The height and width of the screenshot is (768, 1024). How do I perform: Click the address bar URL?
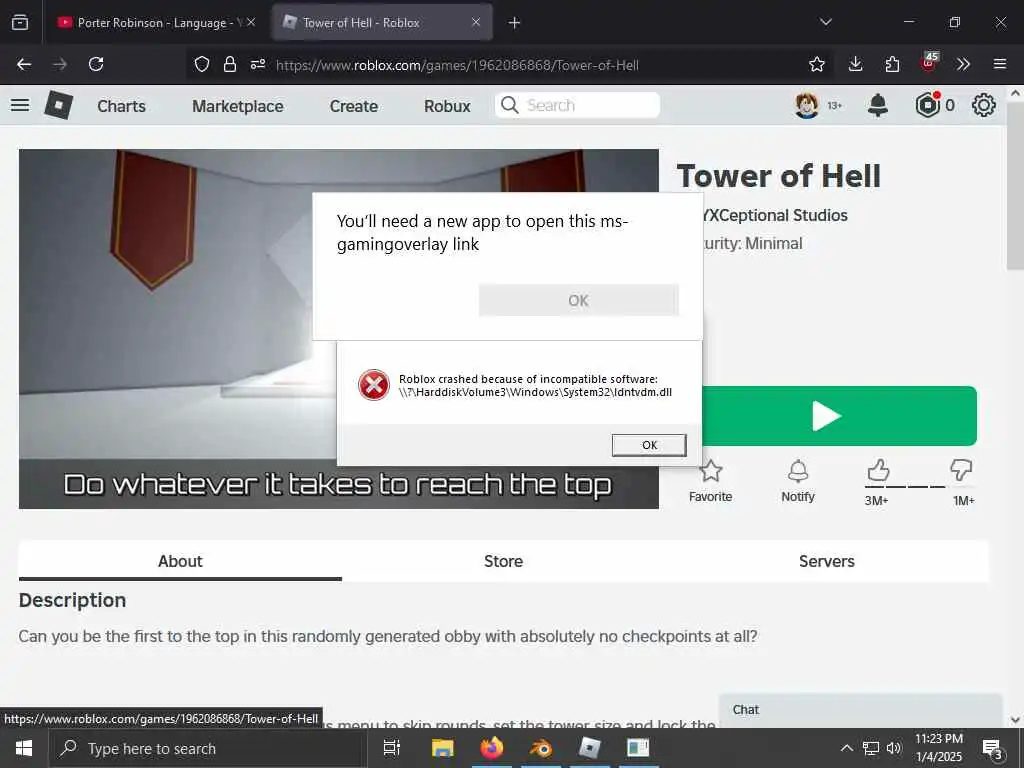[x=457, y=65]
